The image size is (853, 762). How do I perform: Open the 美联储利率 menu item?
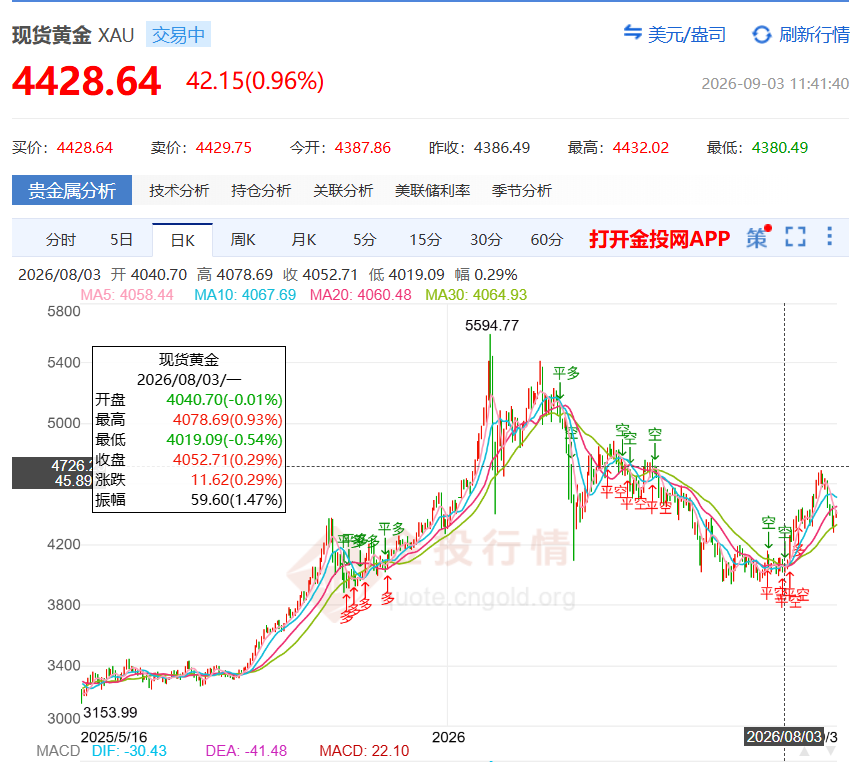(x=432, y=191)
